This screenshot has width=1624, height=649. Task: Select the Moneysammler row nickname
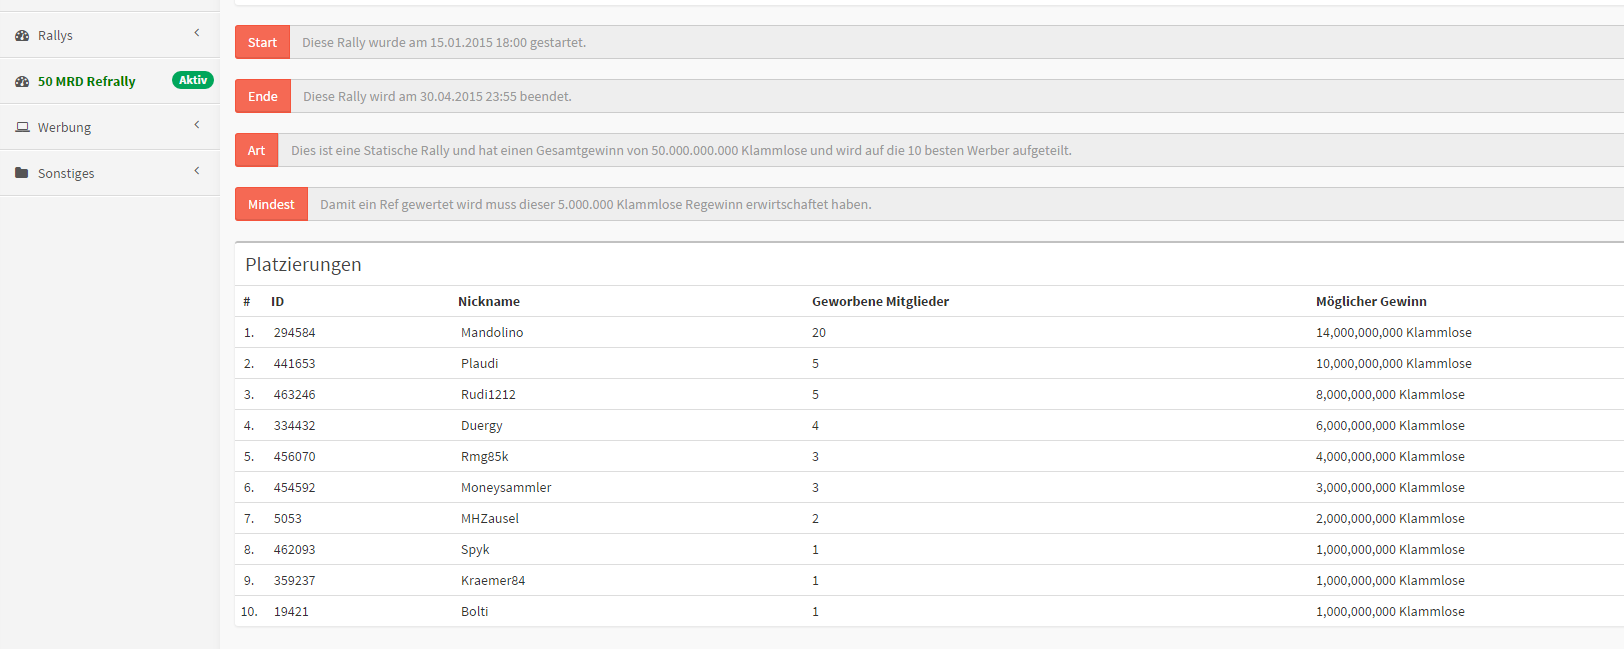[506, 487]
